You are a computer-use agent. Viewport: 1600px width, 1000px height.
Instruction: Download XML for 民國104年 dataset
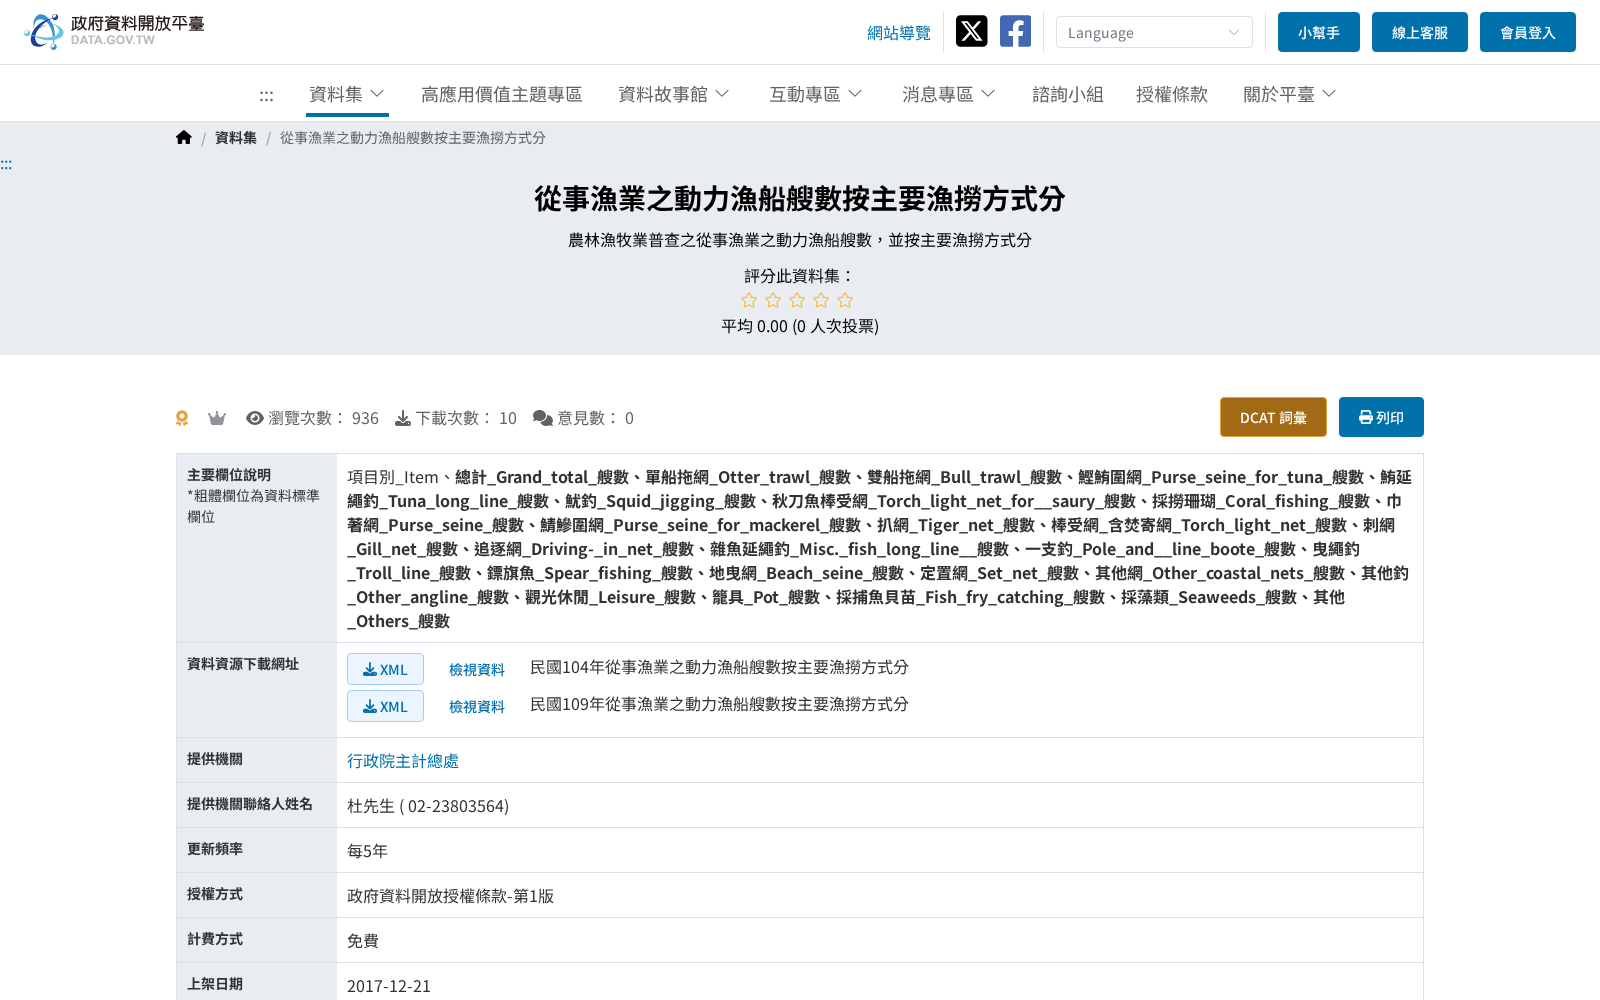[385, 669]
